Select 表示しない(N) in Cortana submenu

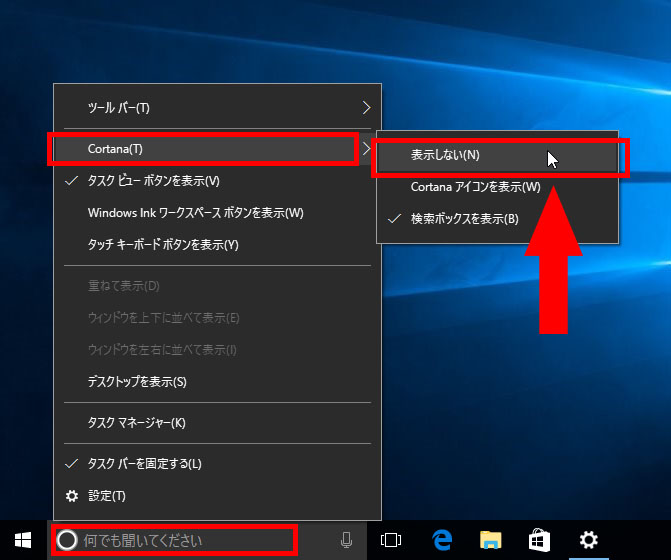(497, 155)
